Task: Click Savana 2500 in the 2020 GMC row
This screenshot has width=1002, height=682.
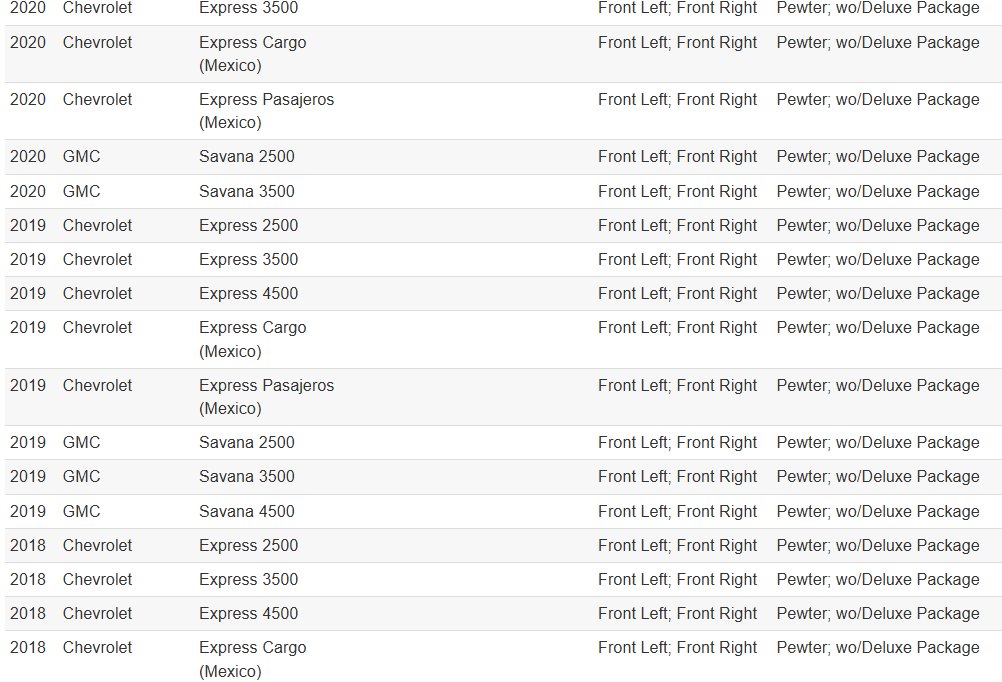Action: tap(246, 157)
